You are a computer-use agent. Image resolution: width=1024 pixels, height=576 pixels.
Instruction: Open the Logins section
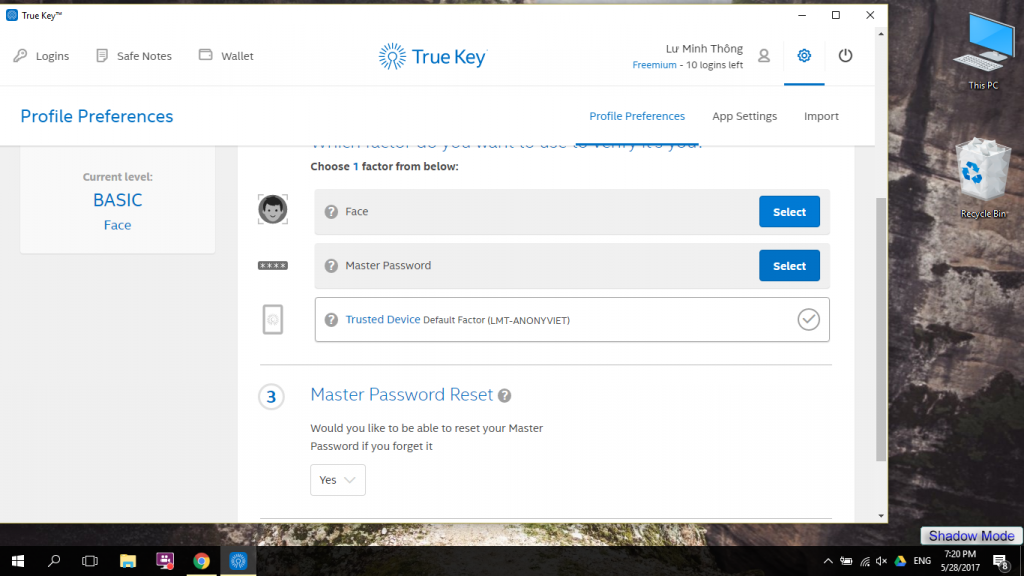40,56
